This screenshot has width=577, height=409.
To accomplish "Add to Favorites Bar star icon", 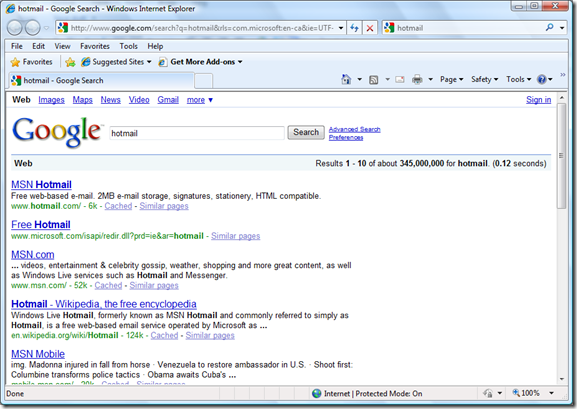I will pyautogui.click(x=70, y=62).
